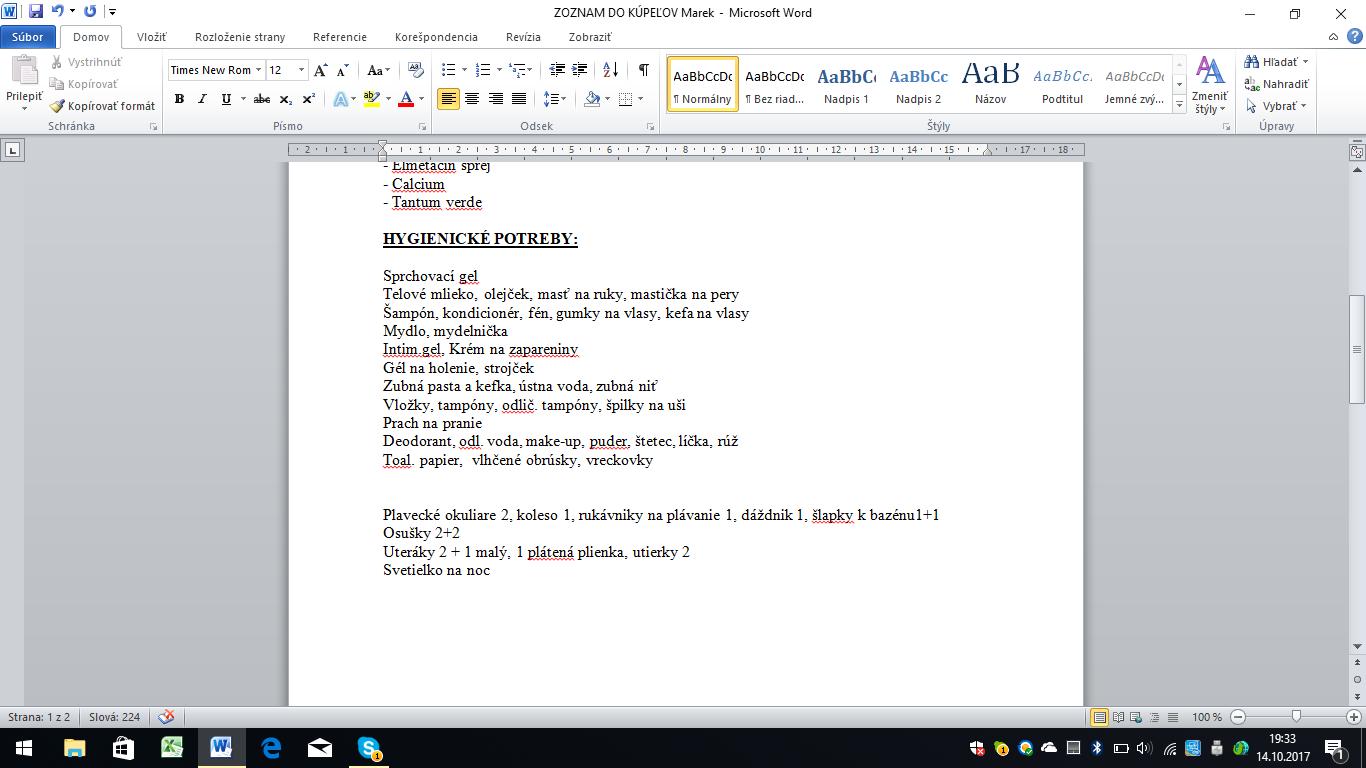Toggle bold formatting
1366x768 pixels.
coord(179,99)
